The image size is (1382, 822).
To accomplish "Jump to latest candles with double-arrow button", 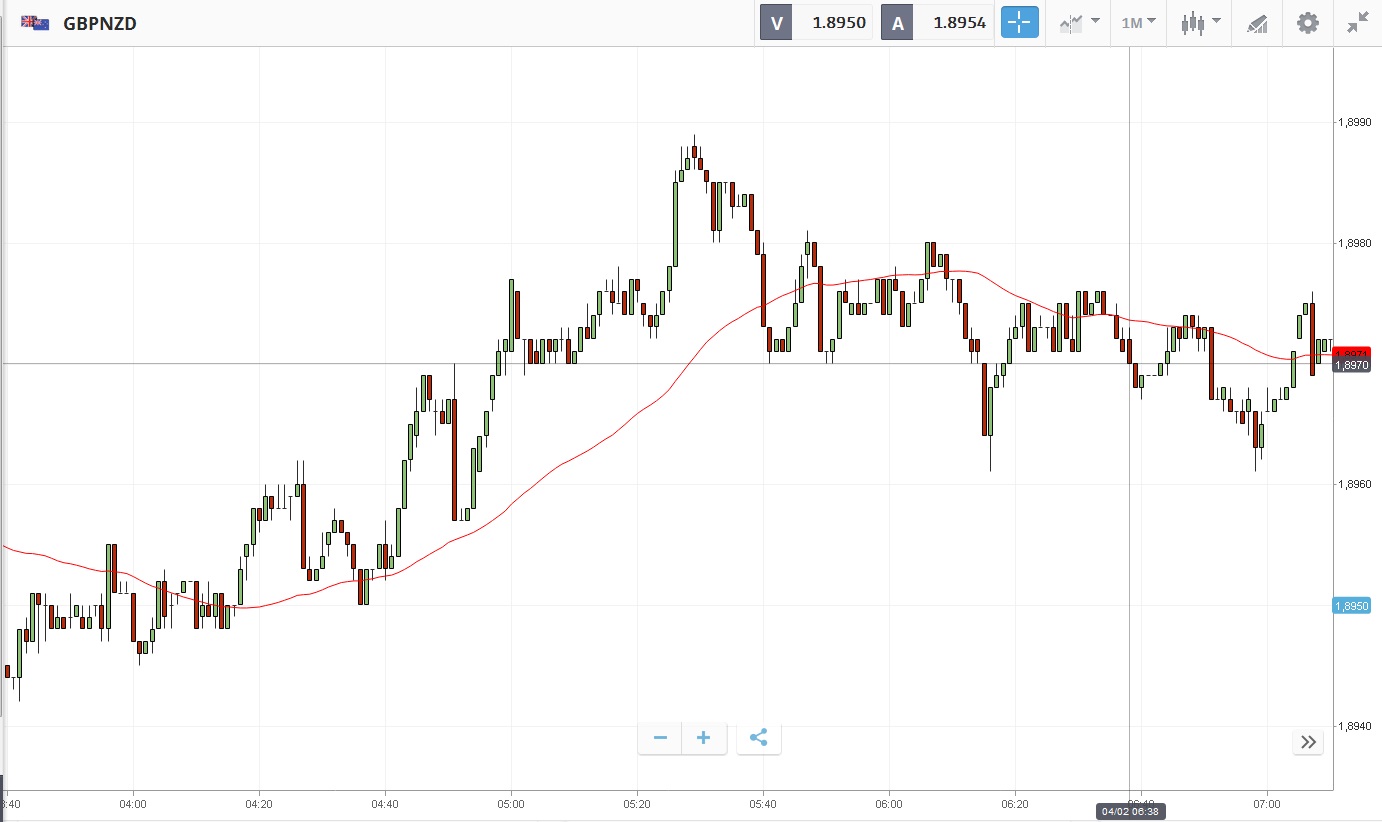I will pos(1308,742).
